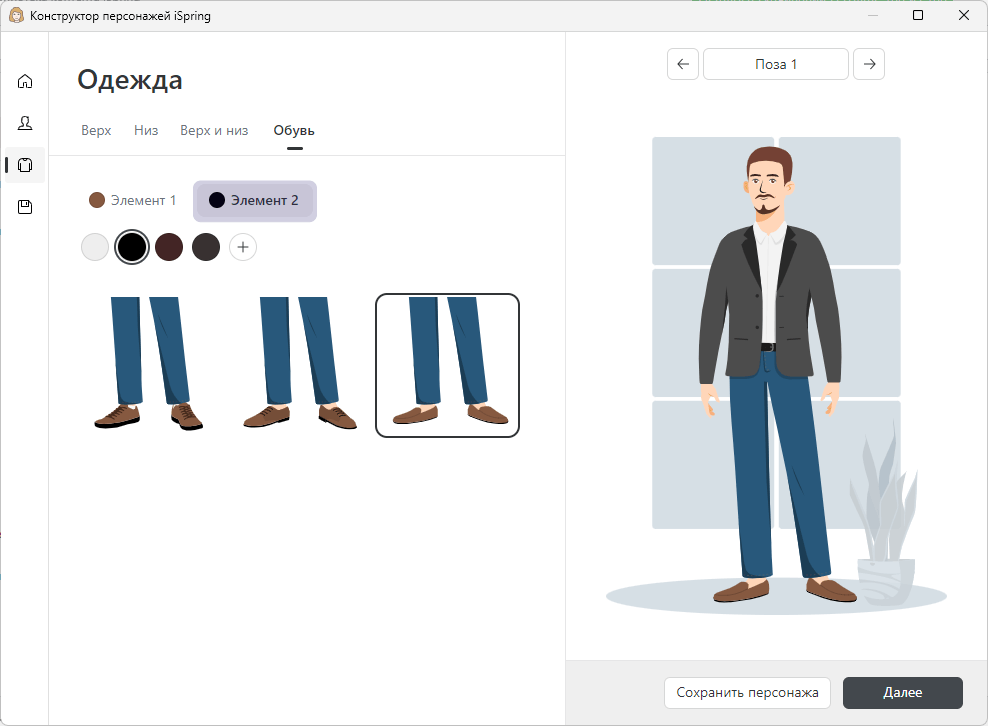Viewport: 988px width, 726px height.
Task: Go to the previous pose with left arrow
Action: [683, 64]
